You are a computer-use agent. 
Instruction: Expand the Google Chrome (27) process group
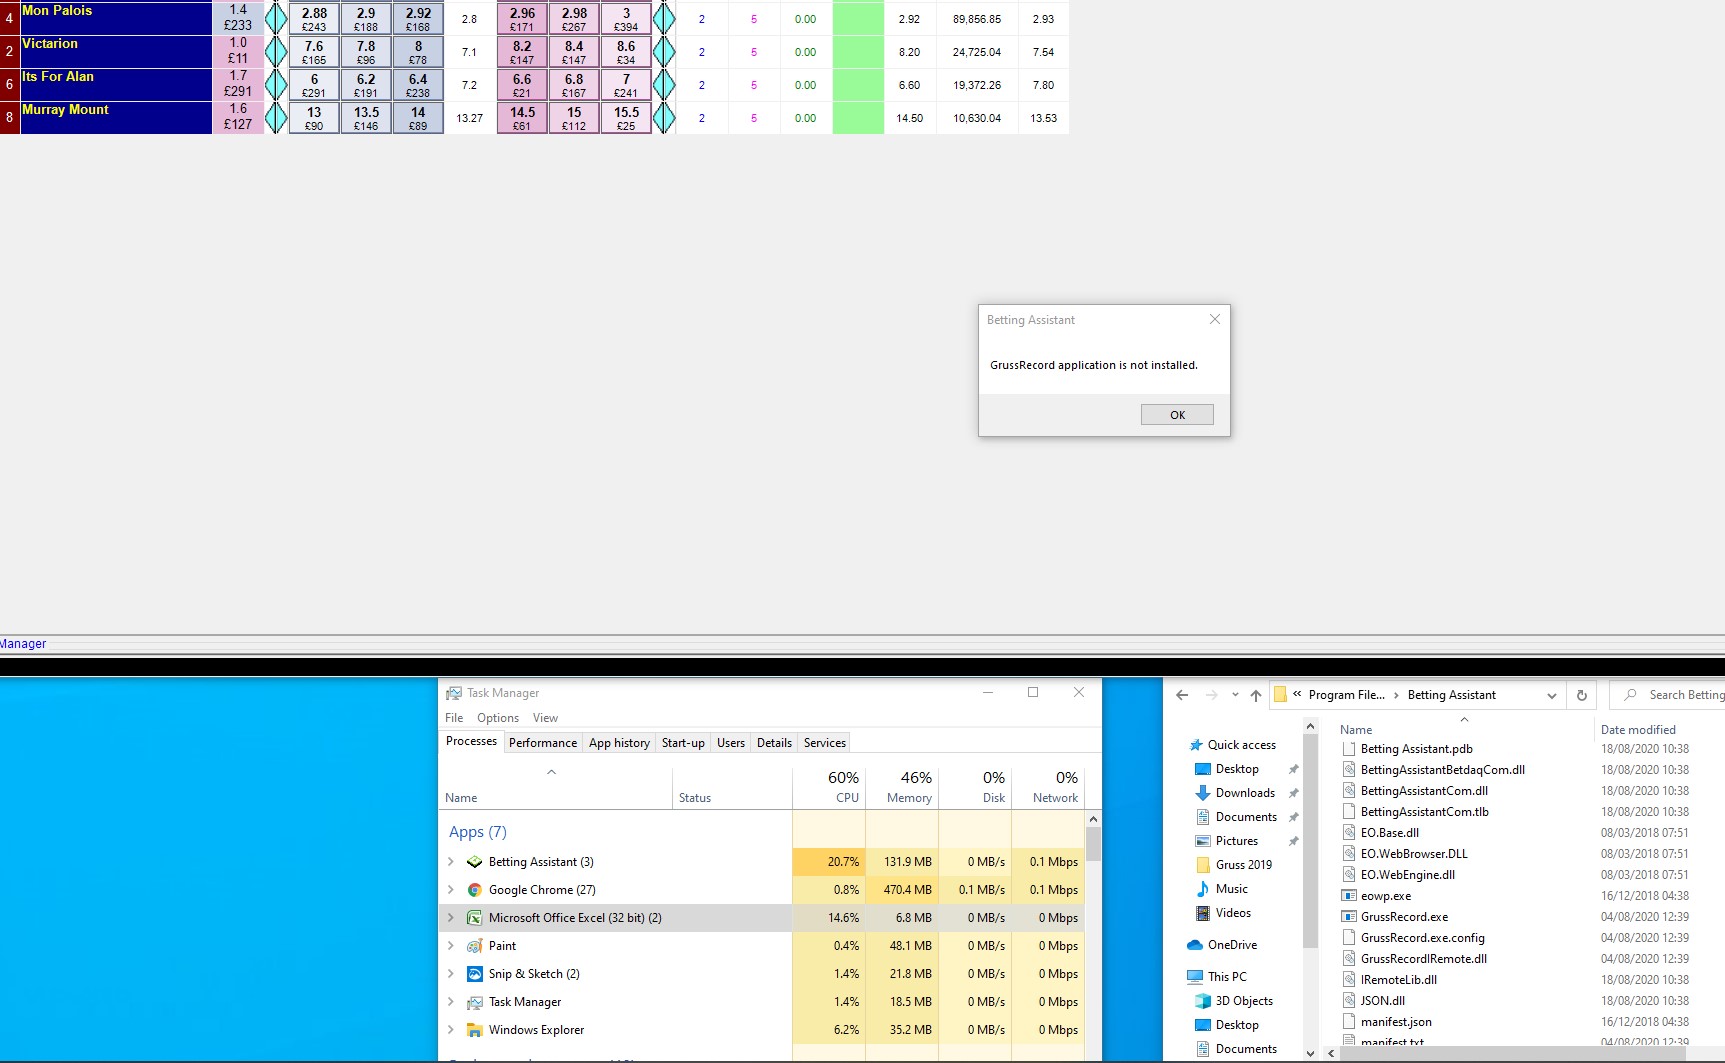(x=451, y=890)
